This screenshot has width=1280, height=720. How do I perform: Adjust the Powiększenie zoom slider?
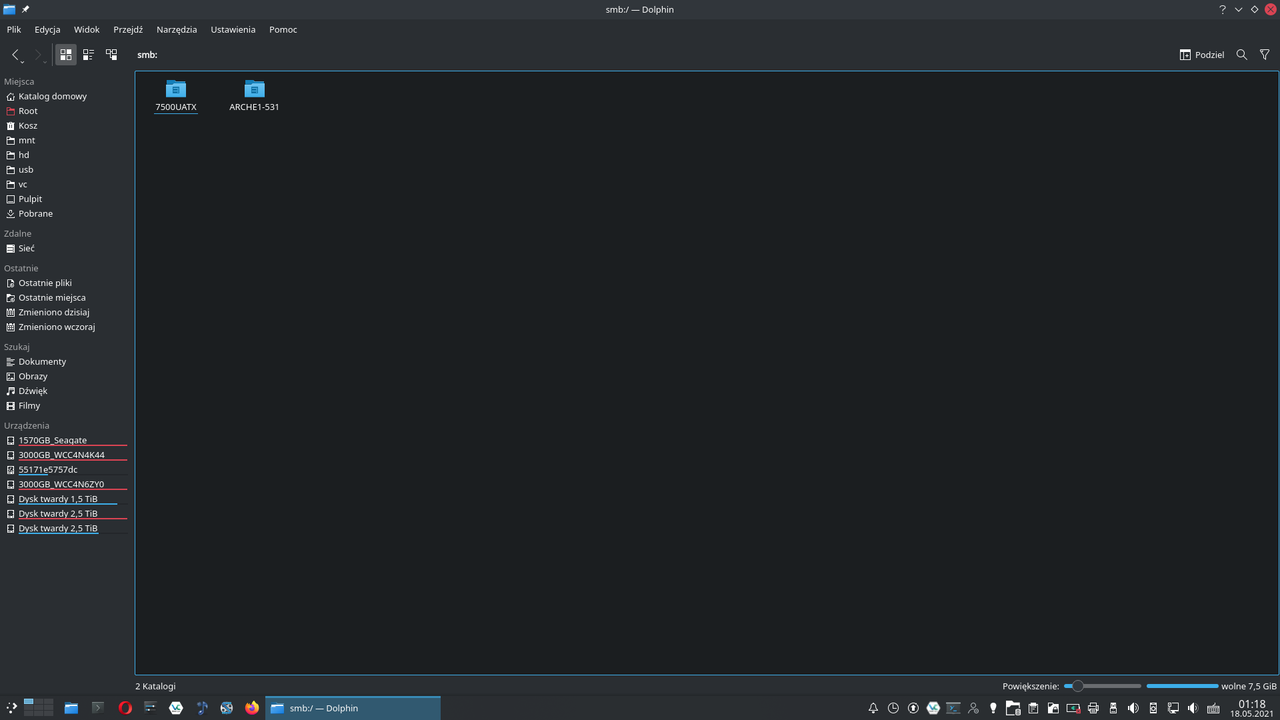point(1102,686)
